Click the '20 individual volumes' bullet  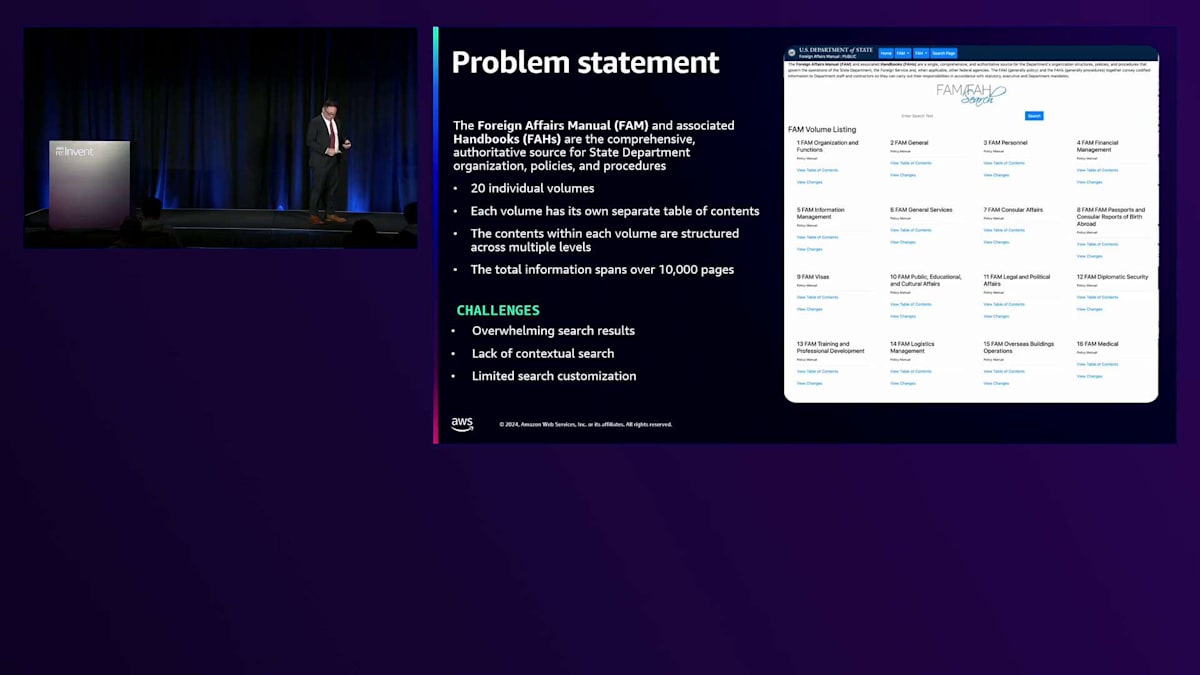coord(533,188)
